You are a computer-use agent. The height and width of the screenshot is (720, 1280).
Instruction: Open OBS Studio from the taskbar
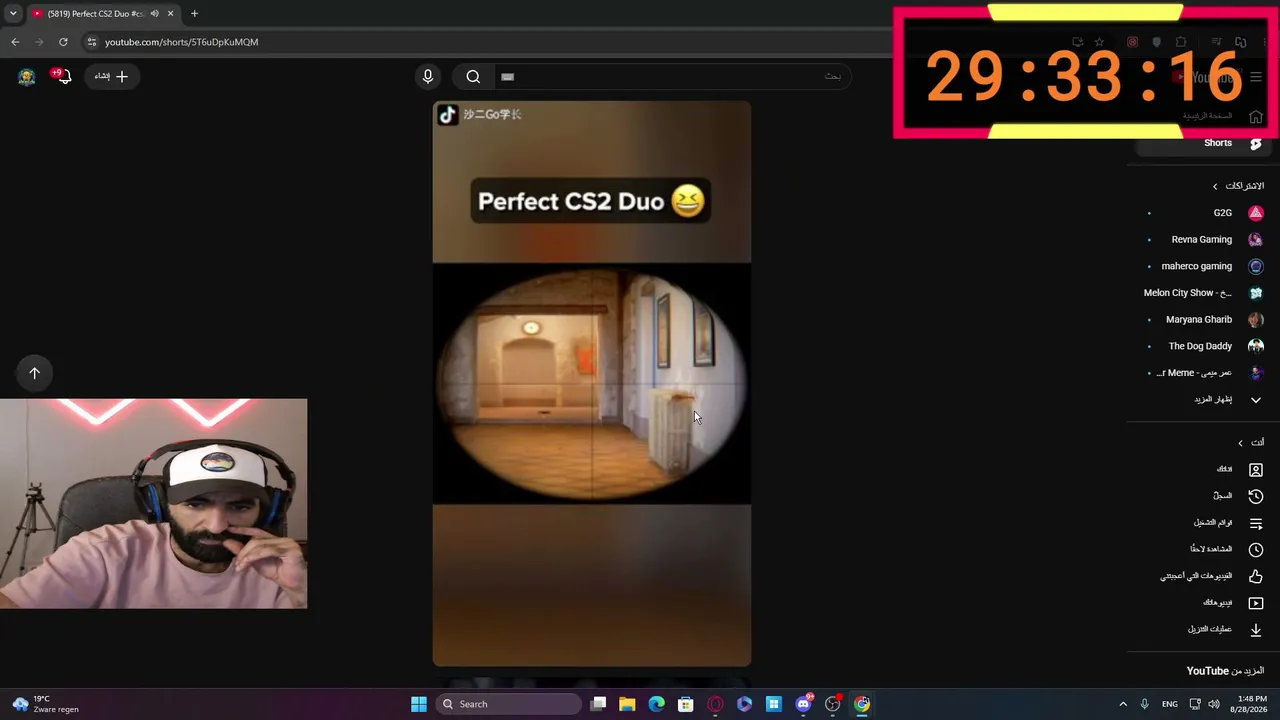point(832,704)
